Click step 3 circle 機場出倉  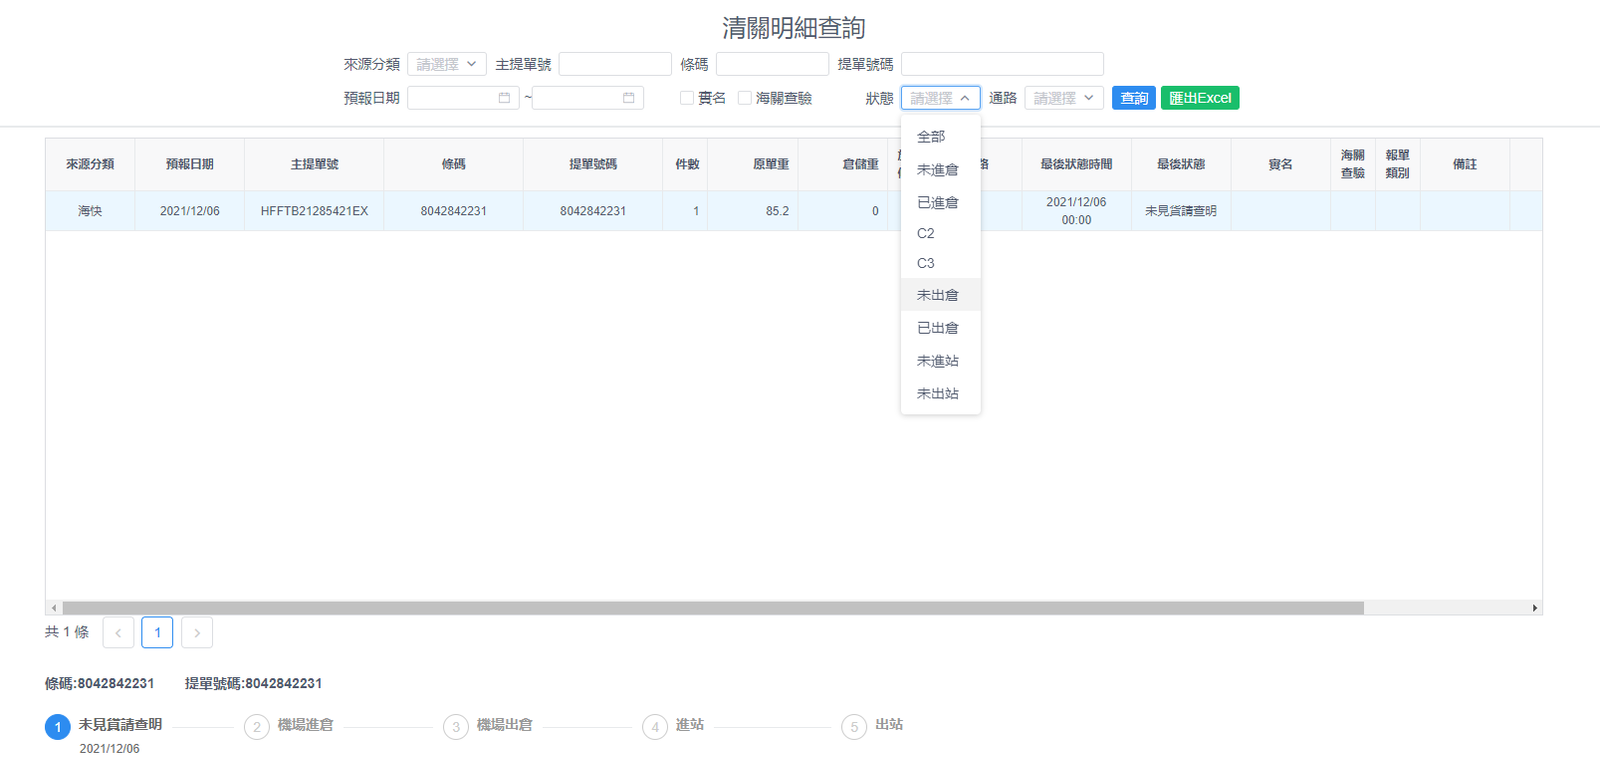(x=455, y=727)
